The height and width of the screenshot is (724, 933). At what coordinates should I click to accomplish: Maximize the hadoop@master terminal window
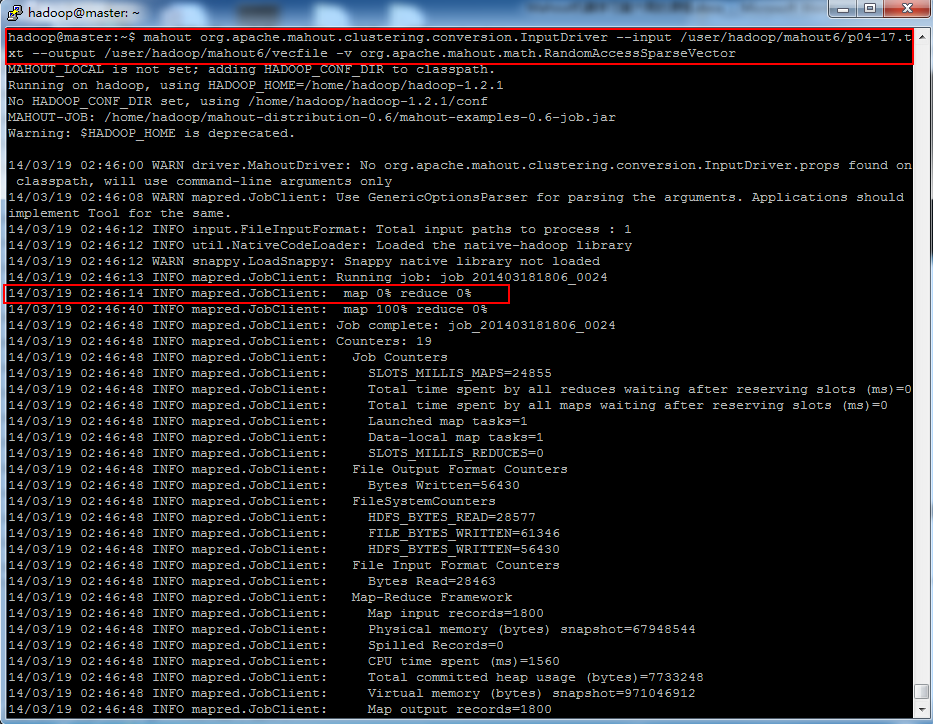(x=870, y=9)
